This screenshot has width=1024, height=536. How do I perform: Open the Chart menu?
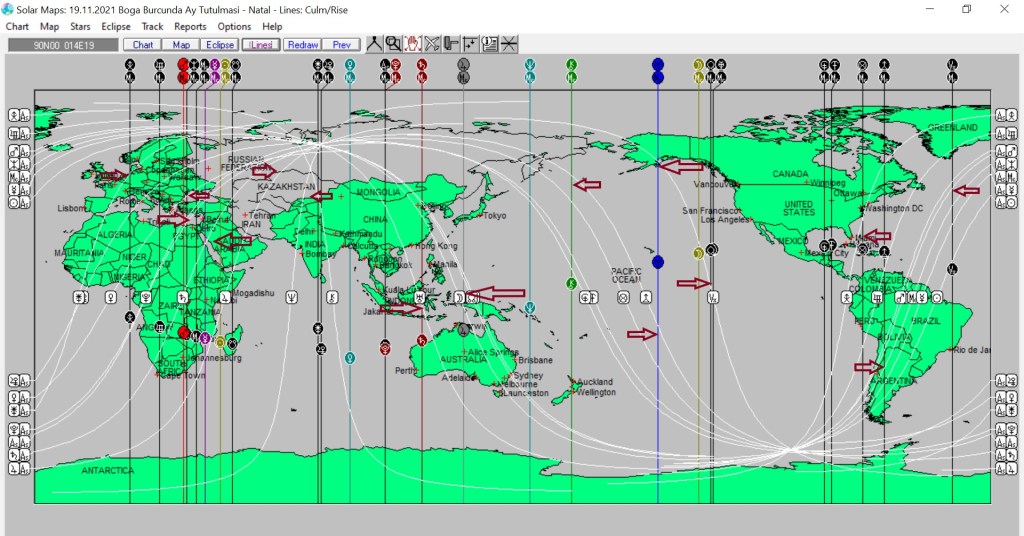click(17, 26)
